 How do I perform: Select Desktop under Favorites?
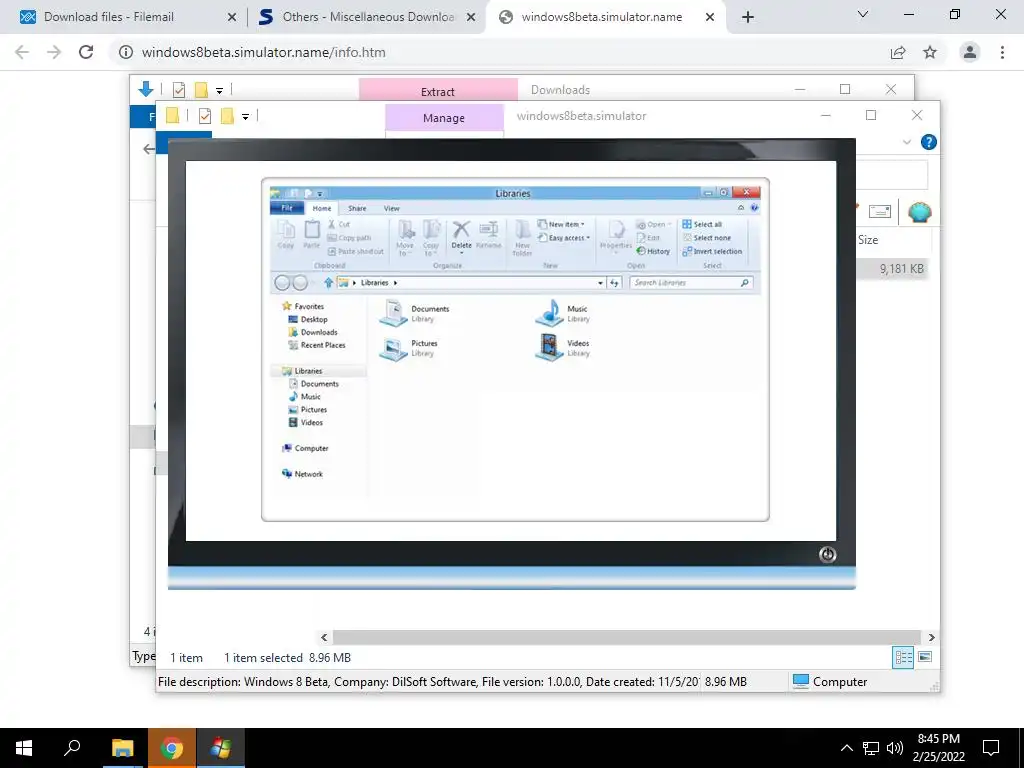(308, 319)
